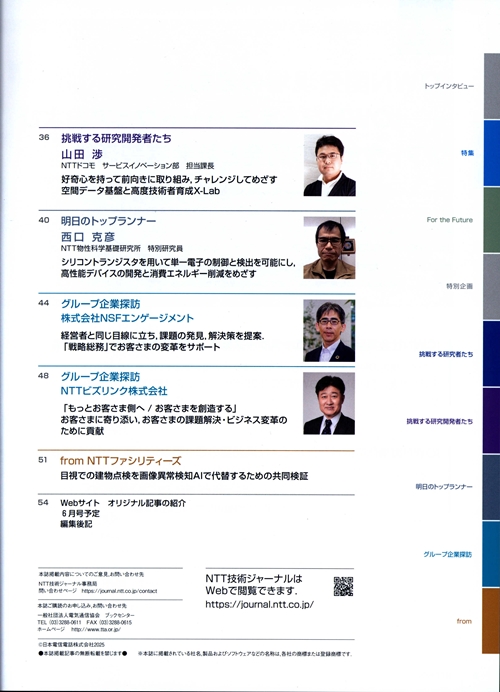This screenshot has height=692, width=500.
Task: Open the from NTTファシリティーズ heading
Action: pyautogui.click(x=120, y=461)
